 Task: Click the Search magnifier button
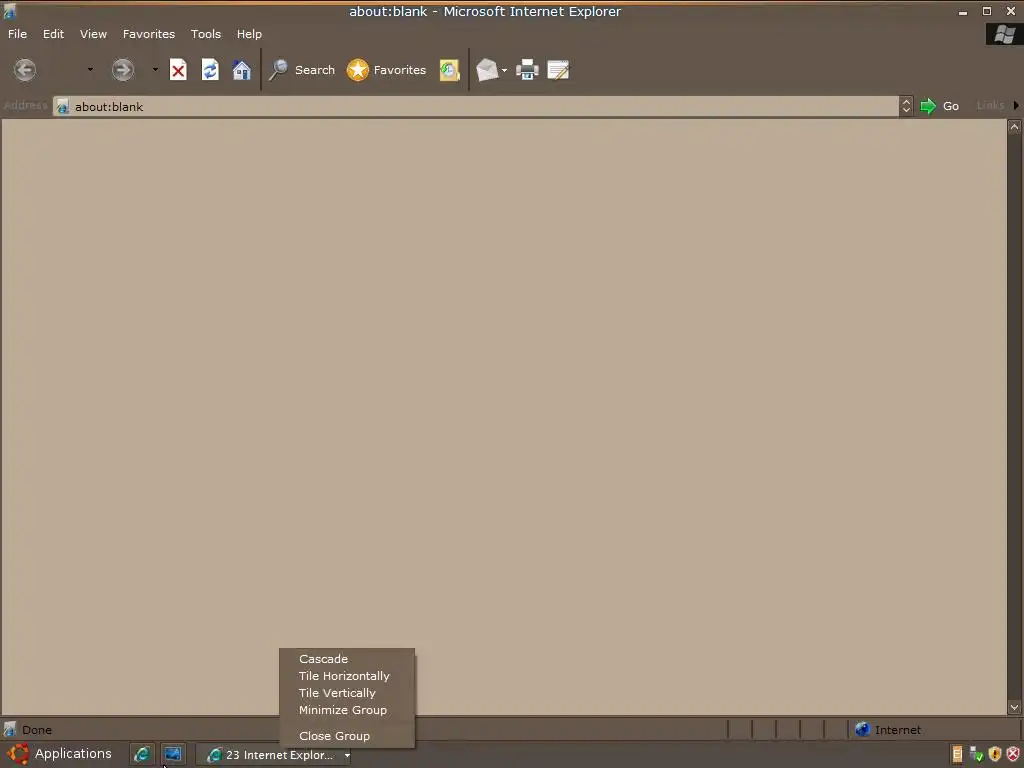coord(302,70)
